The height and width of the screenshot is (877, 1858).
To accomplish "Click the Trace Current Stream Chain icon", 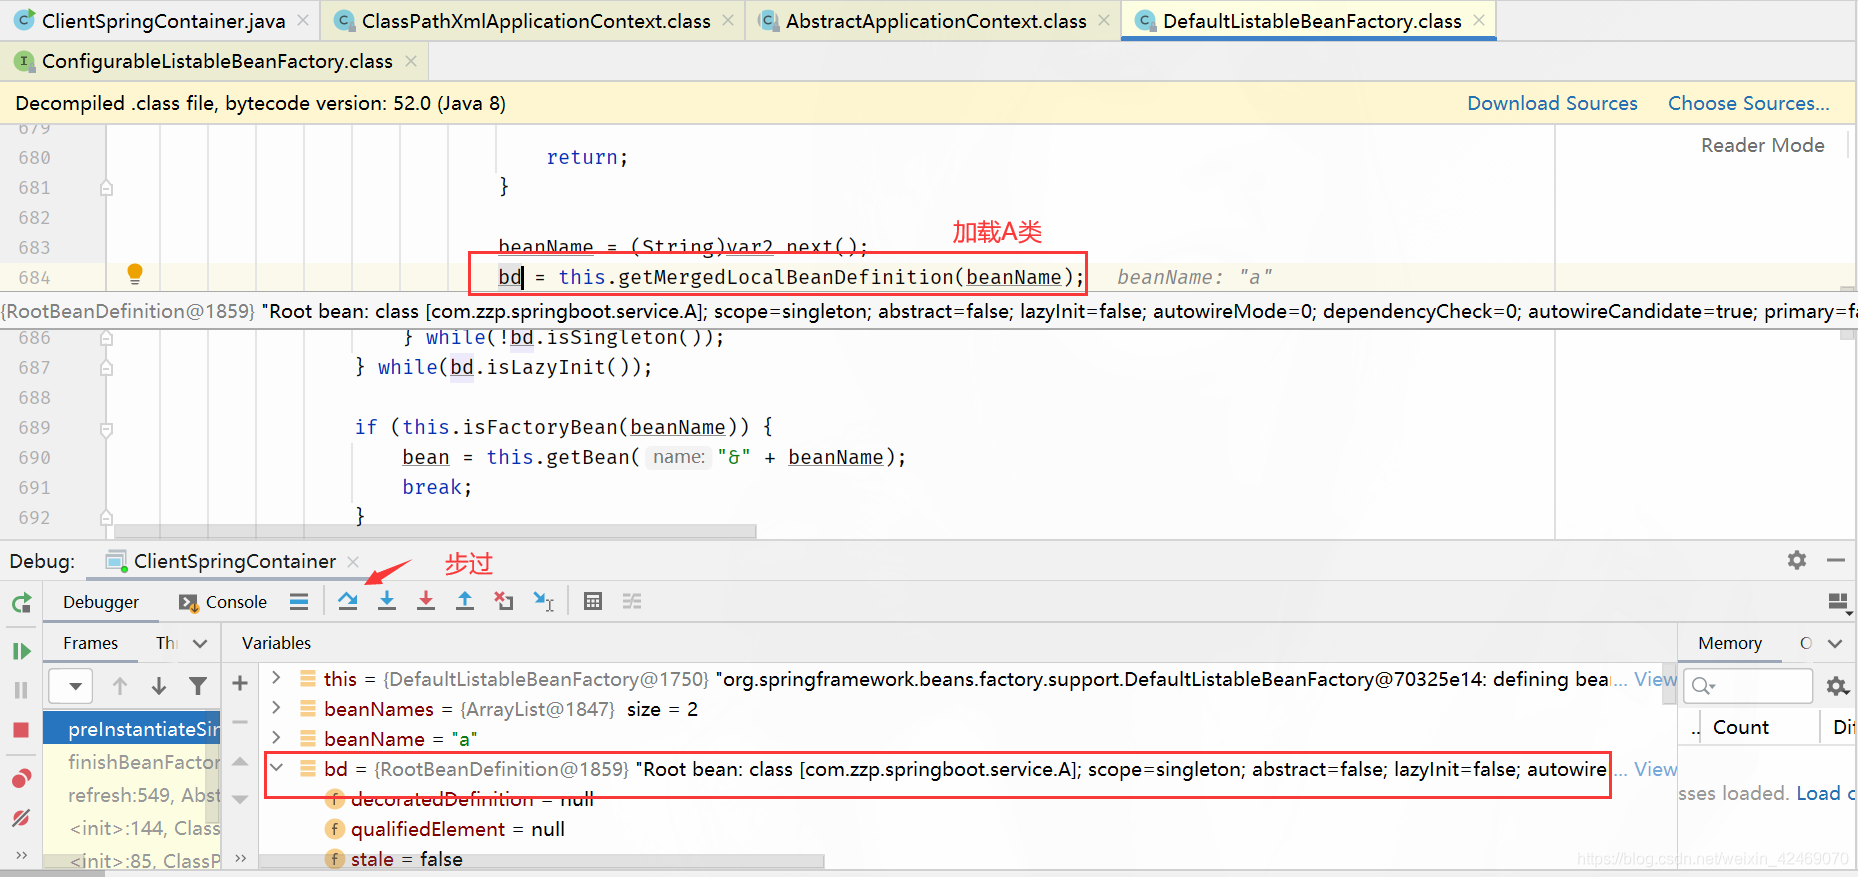I will [632, 601].
